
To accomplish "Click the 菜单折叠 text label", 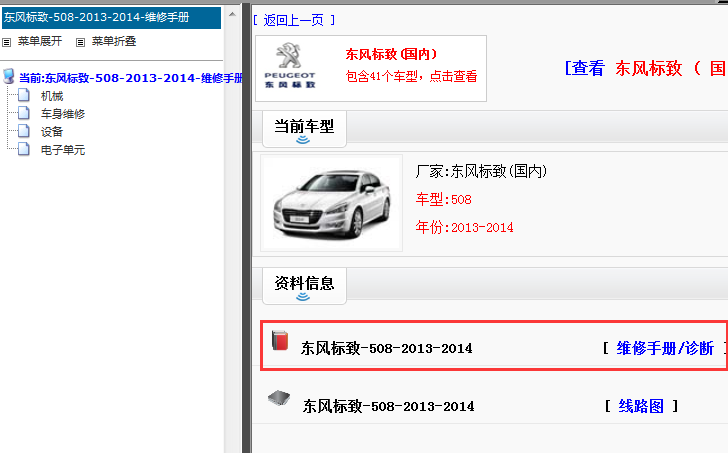I will [114, 41].
